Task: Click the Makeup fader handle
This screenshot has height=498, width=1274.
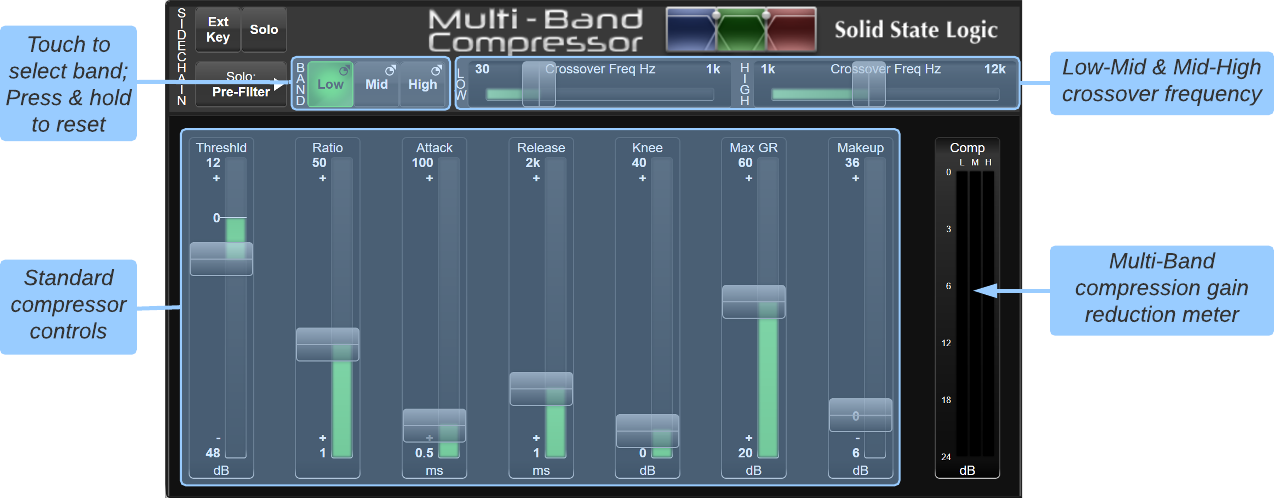Action: click(x=860, y=415)
